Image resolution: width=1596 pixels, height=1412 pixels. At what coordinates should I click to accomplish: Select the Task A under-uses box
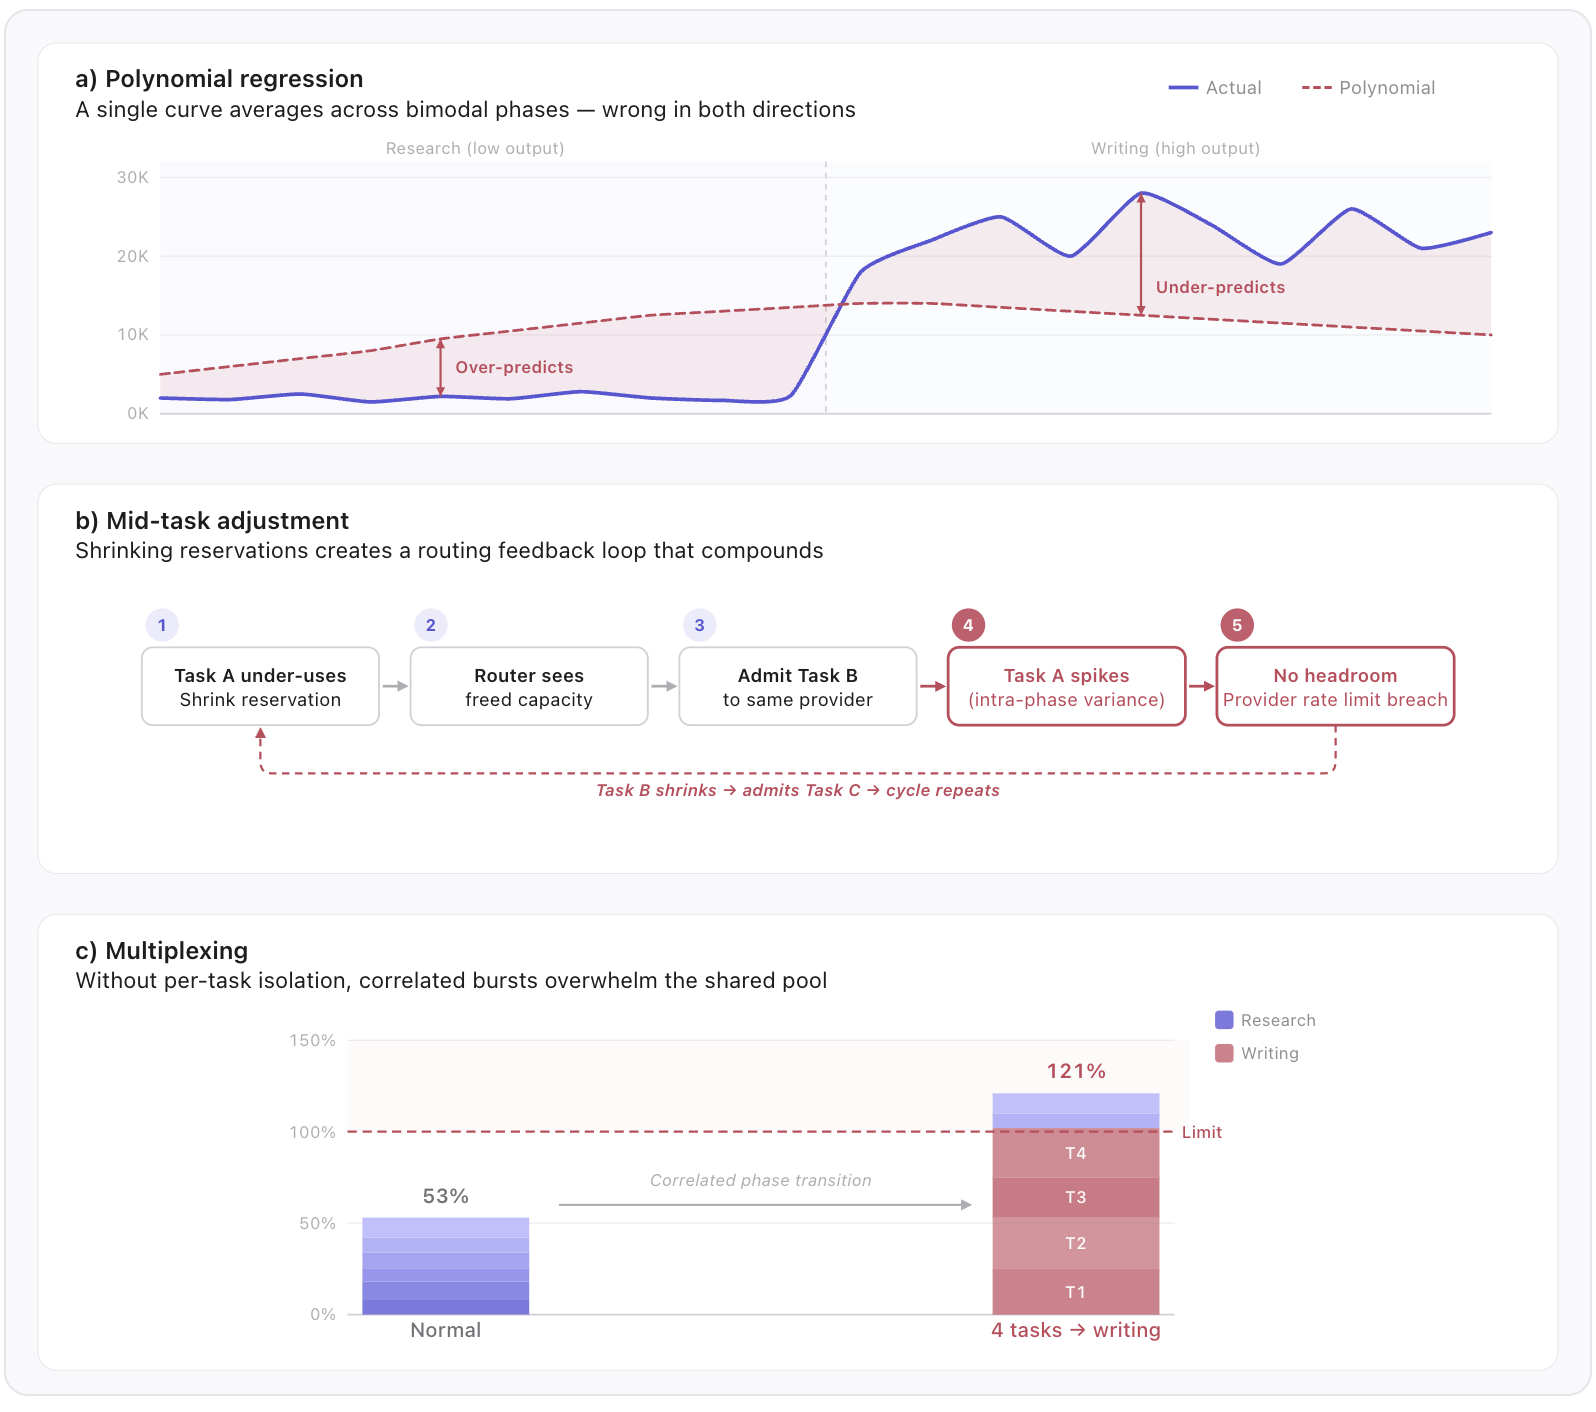tap(260, 687)
